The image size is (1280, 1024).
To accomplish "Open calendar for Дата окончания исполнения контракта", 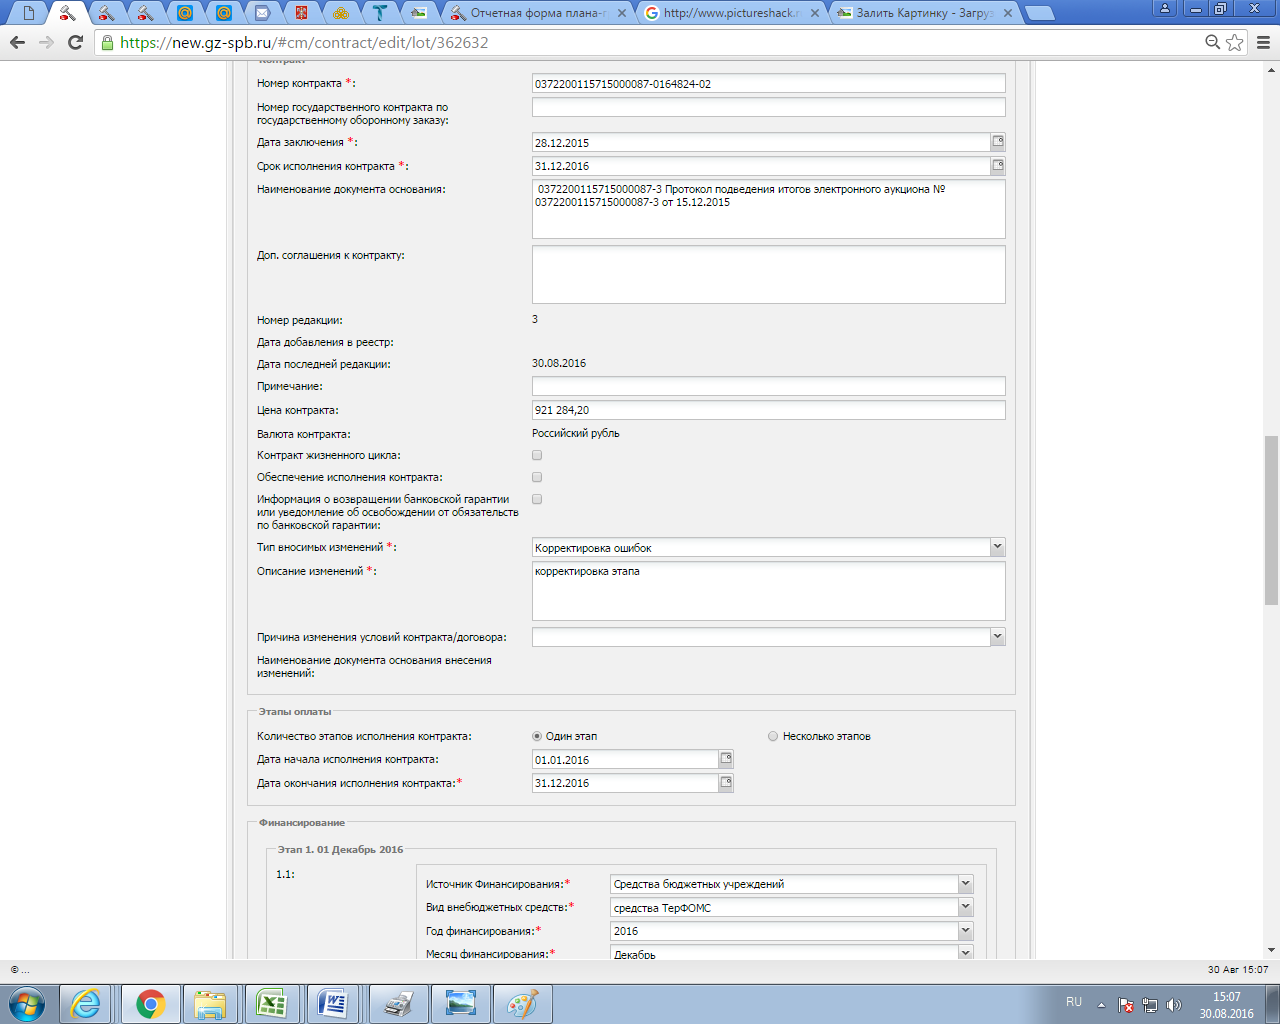I will tap(727, 783).
